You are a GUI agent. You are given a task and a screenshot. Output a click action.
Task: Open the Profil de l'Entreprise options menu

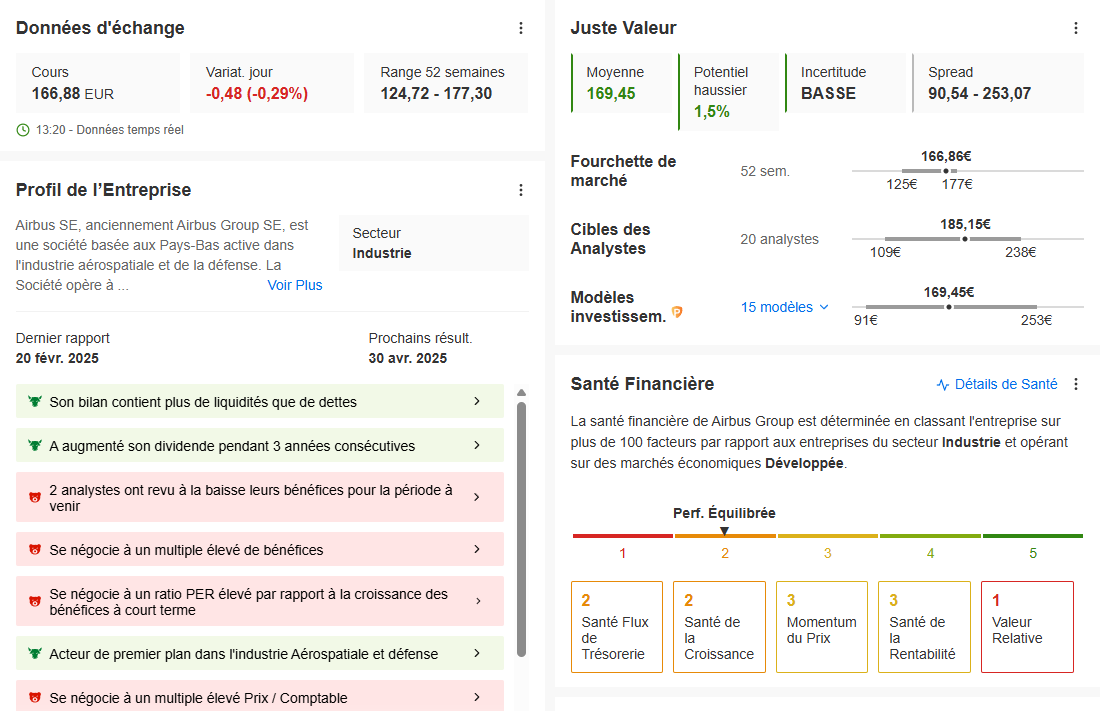(x=521, y=190)
